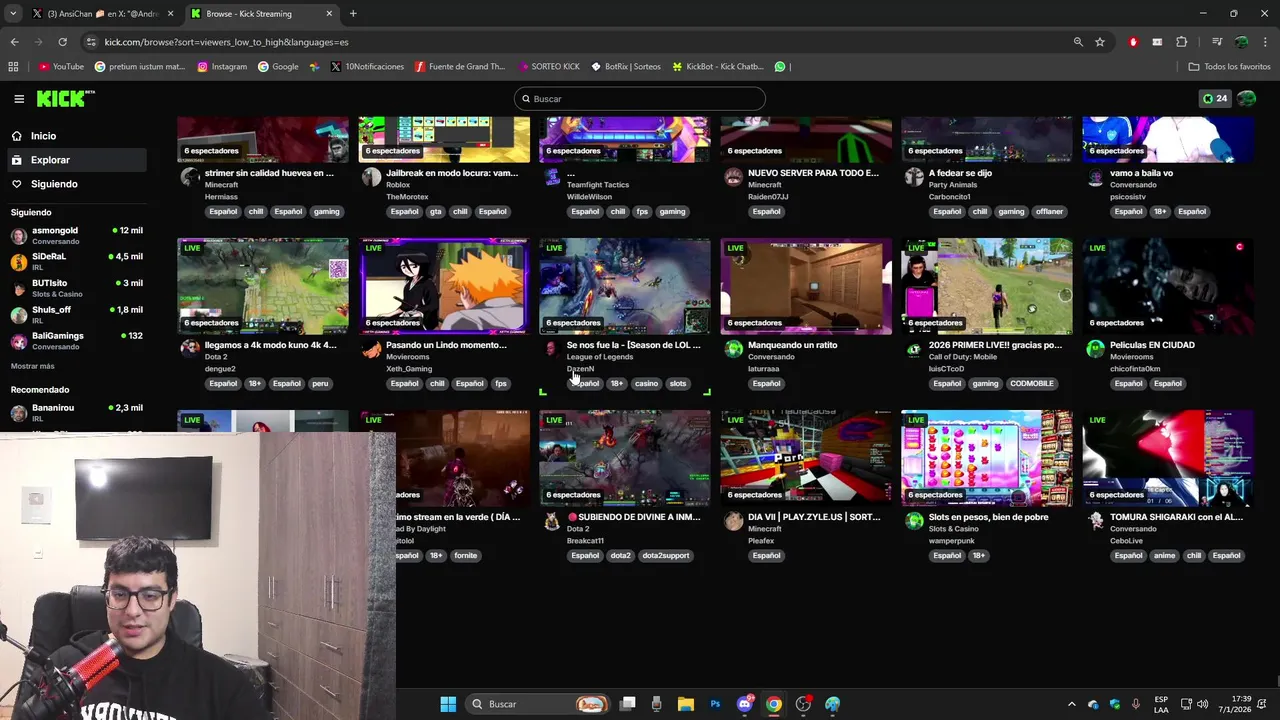Open CeboLive TOMURA SHIGARAKI stream thumbnail
The image size is (1280, 720).
point(1168,458)
